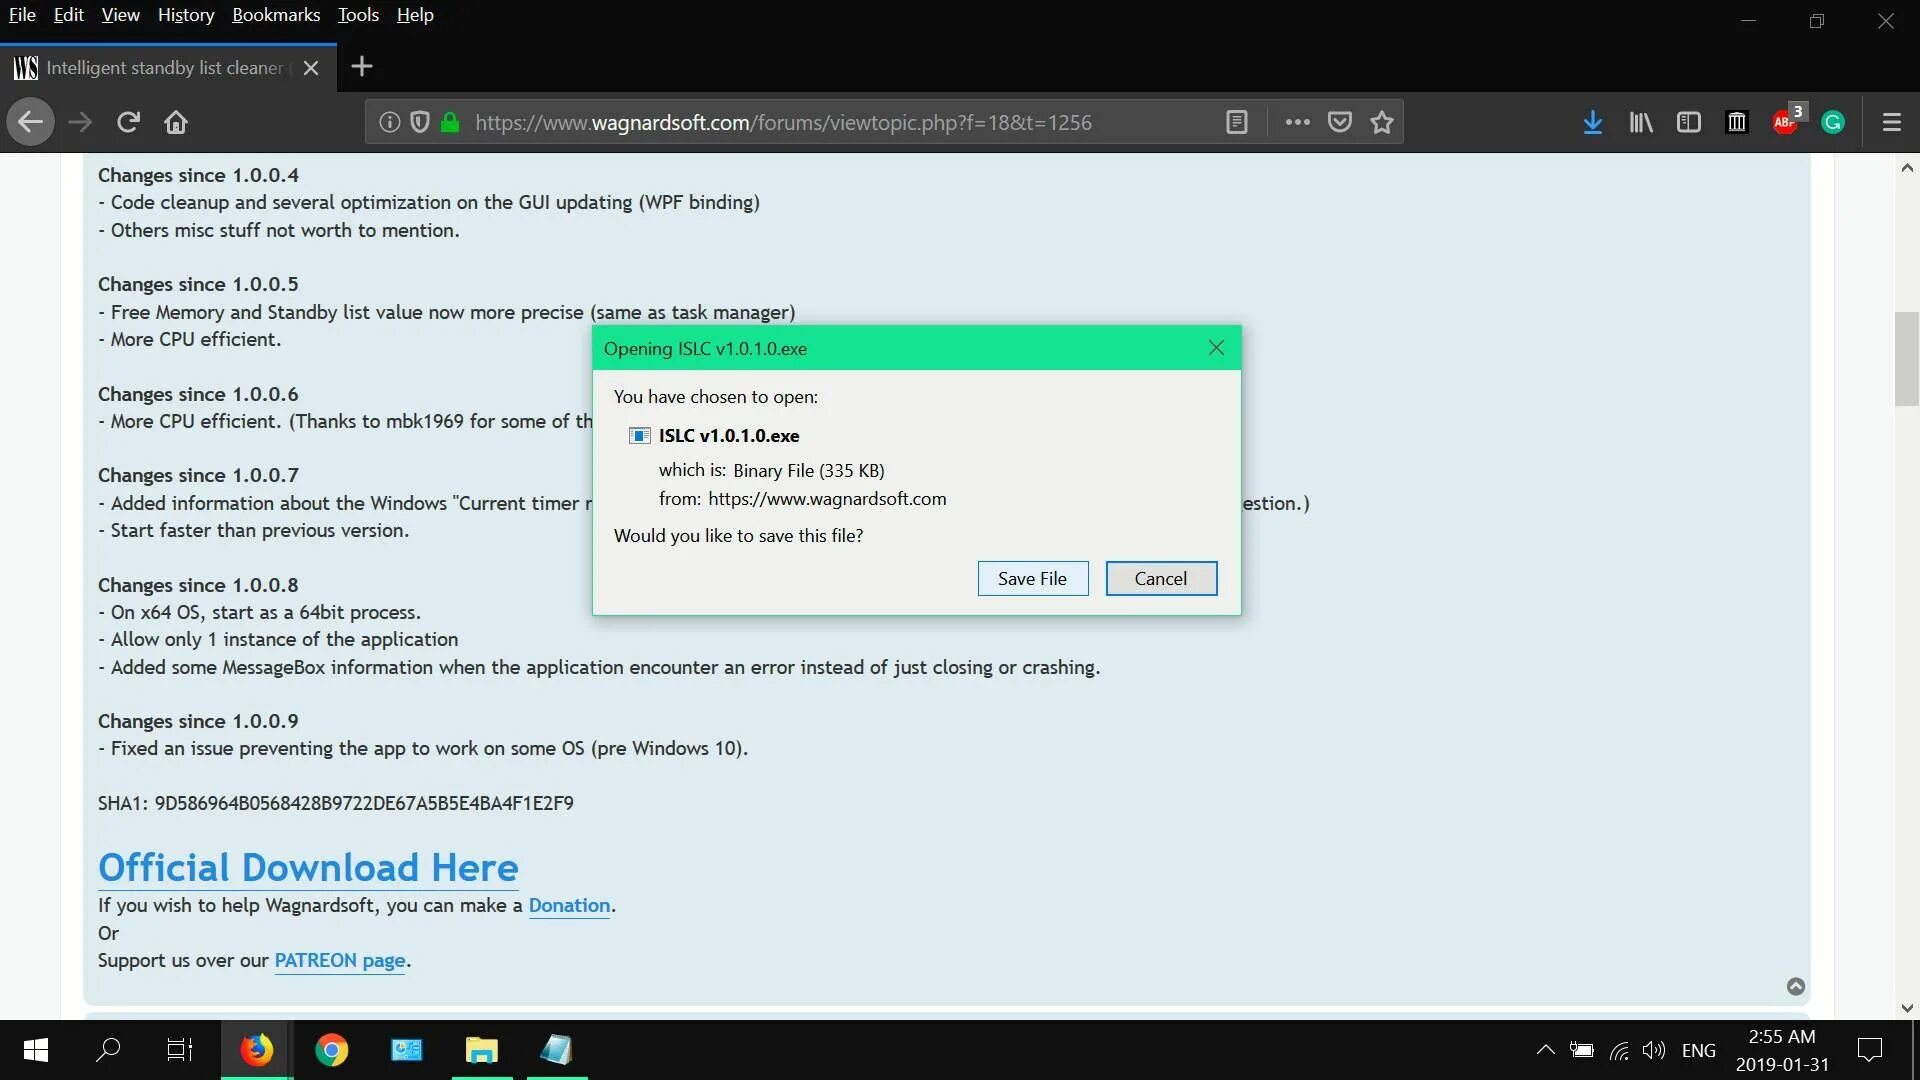The image size is (1920, 1080).
Task: Bookmark this page with star icon
Action: [1382, 122]
